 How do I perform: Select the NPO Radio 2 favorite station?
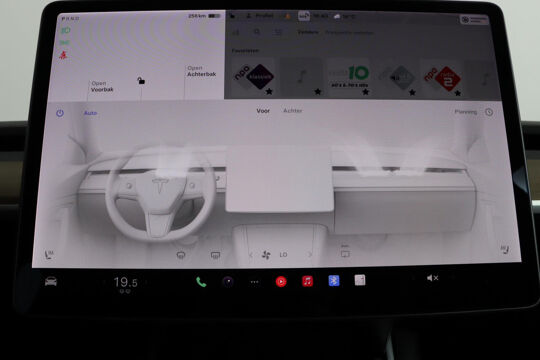[x=443, y=79]
